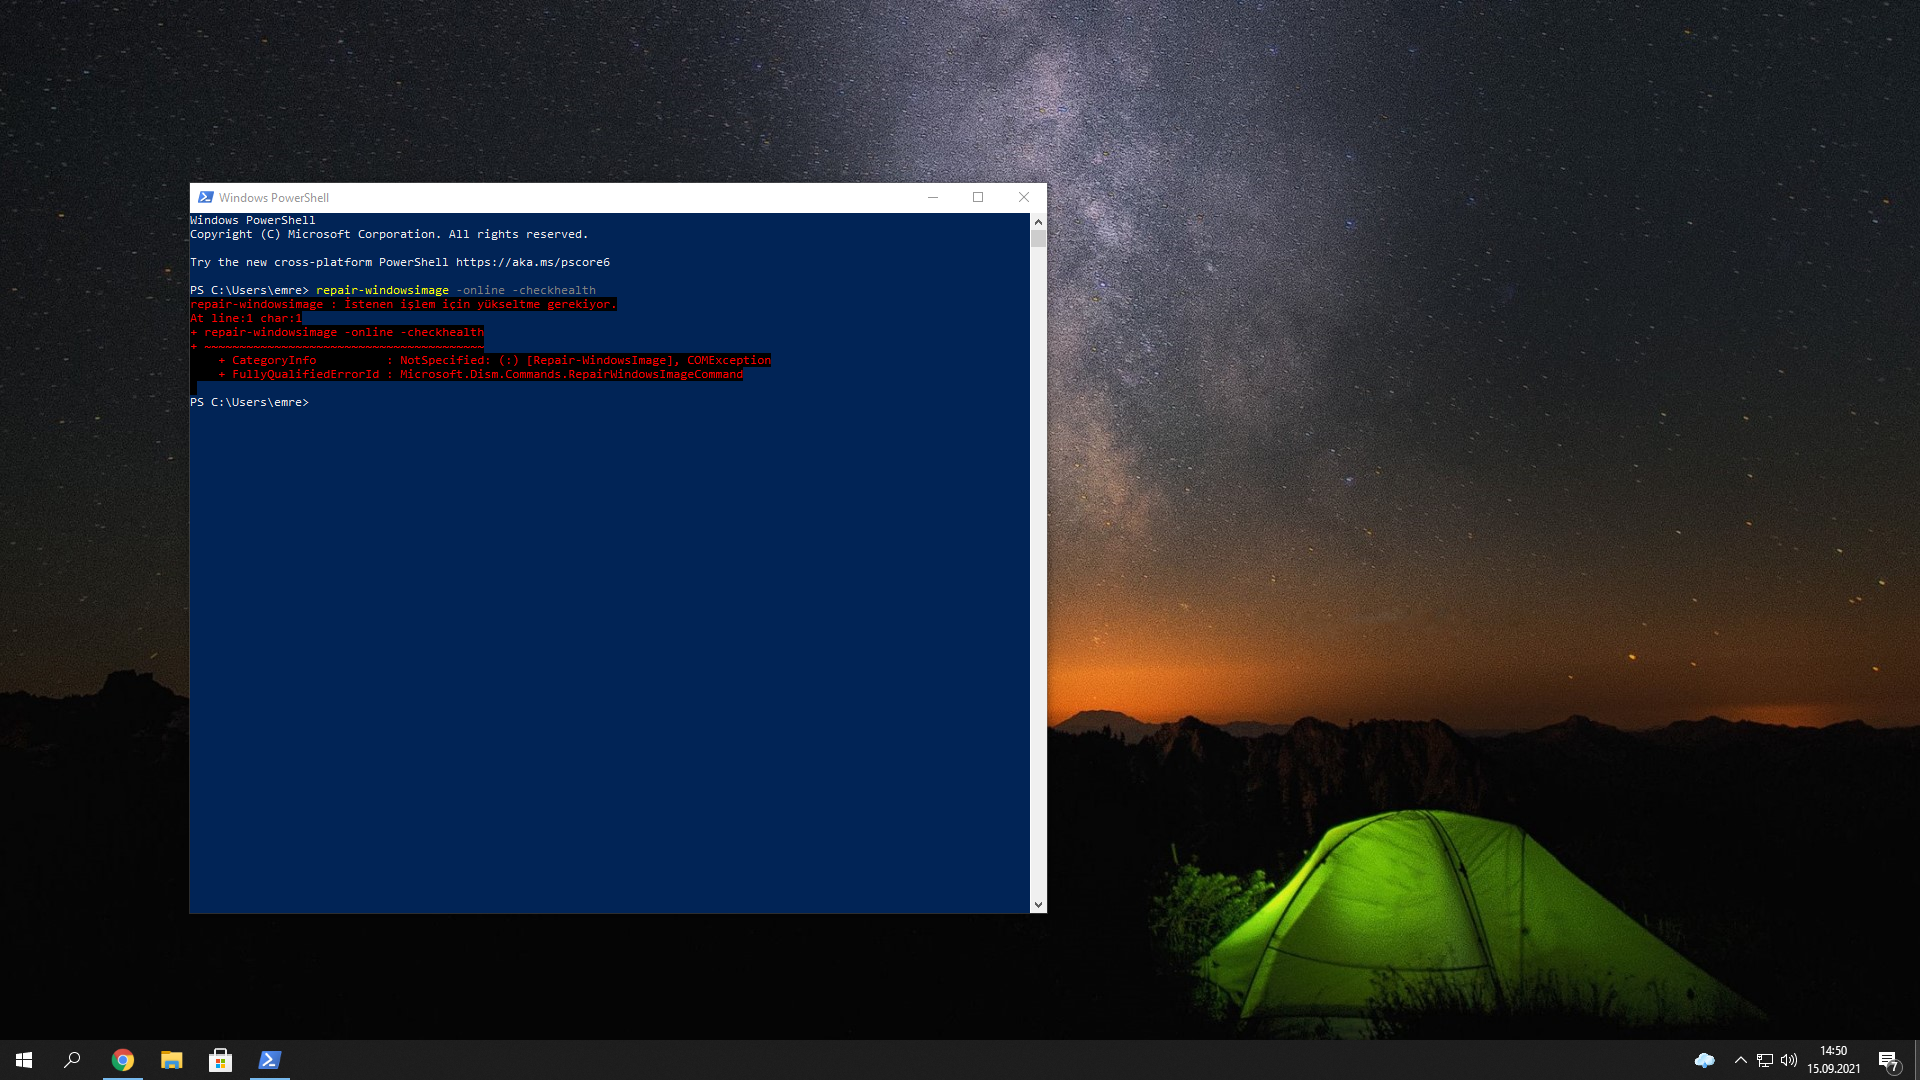
Task: Close the Windows PowerShell window
Action: pos(1024,197)
